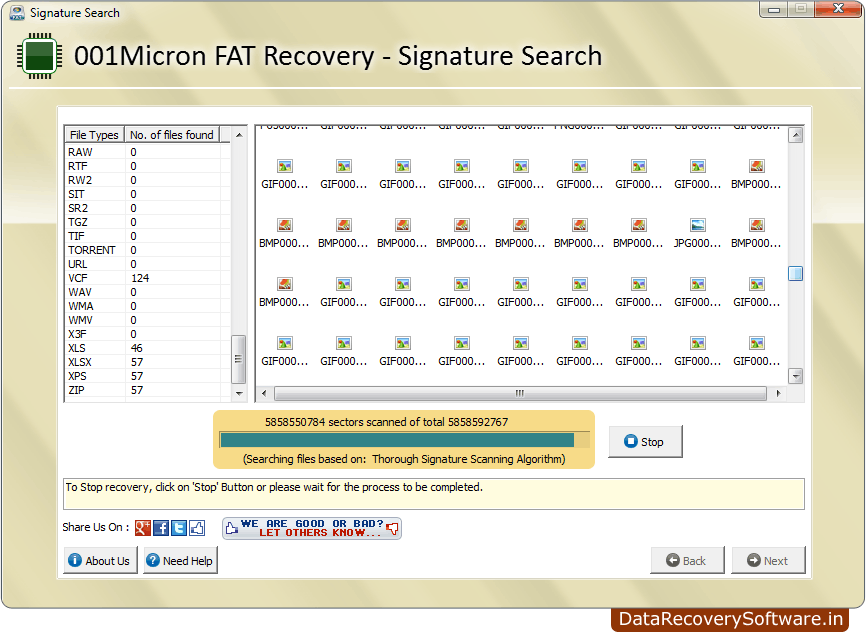Select the RW2 file type row
This screenshot has width=866, height=632.
point(147,180)
